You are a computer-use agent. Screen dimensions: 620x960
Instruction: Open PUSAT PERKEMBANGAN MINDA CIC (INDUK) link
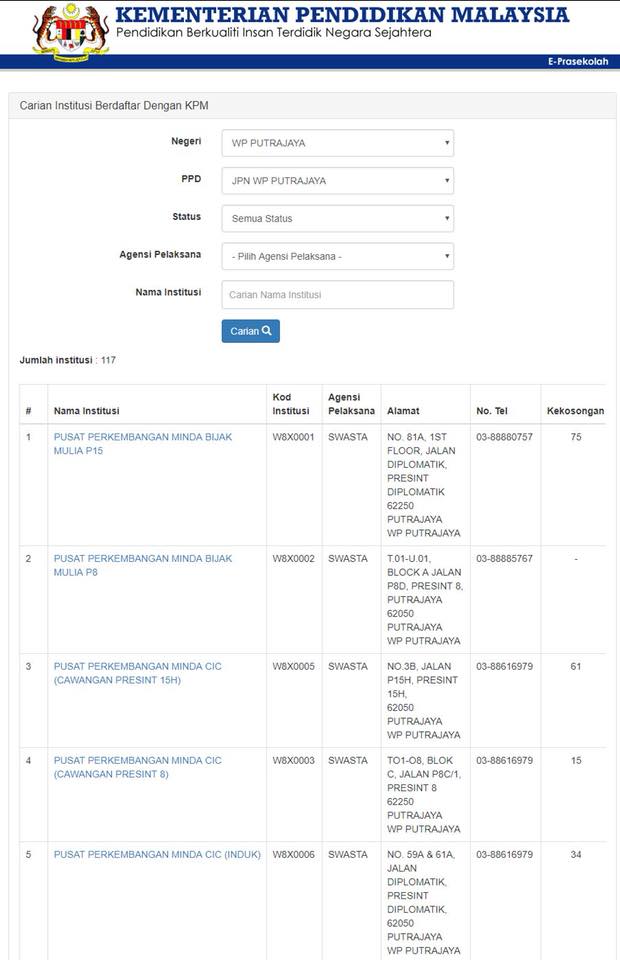click(157, 854)
